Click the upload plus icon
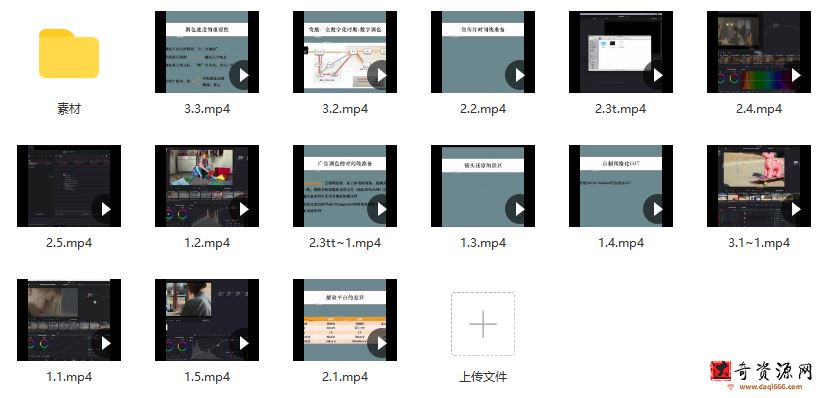Viewport: 820px width, 398px height. (x=483, y=324)
